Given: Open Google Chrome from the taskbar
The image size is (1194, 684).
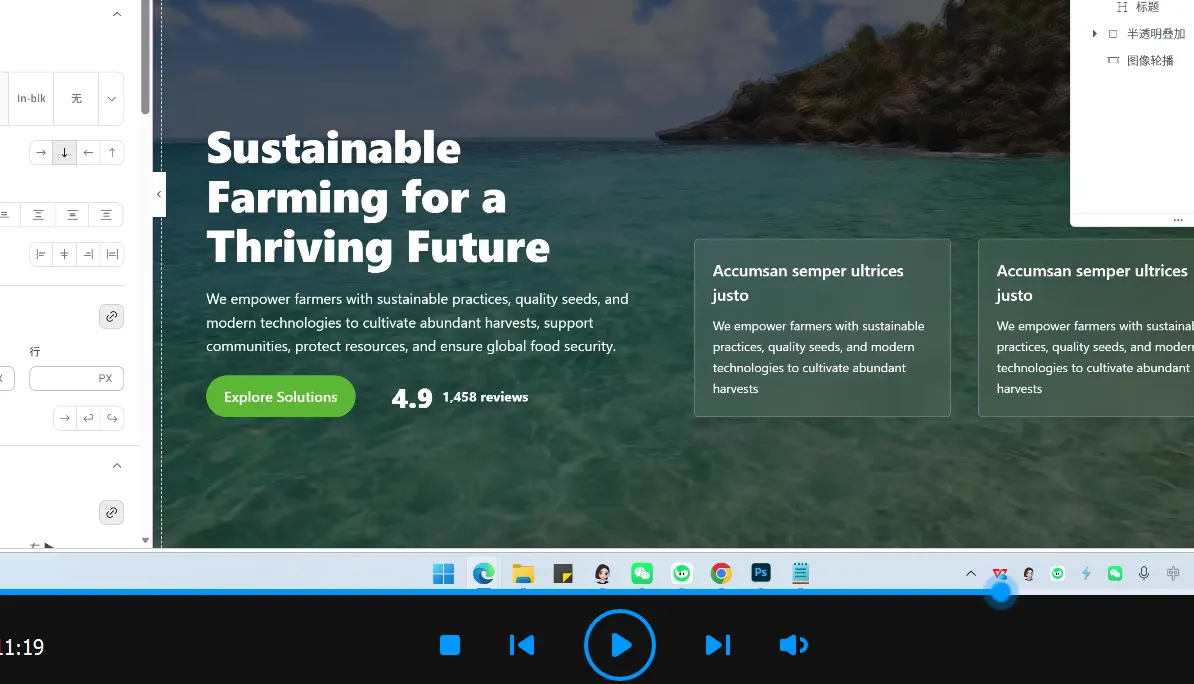Looking at the screenshot, I should (721, 573).
